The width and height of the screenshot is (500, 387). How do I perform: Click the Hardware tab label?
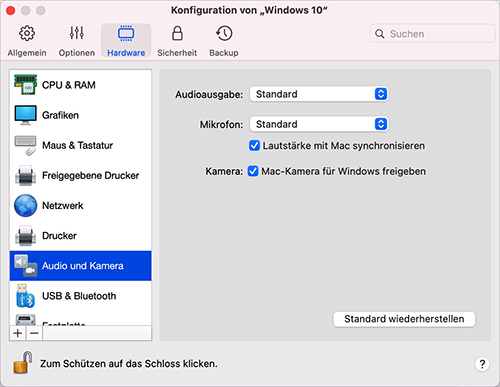[x=126, y=53]
